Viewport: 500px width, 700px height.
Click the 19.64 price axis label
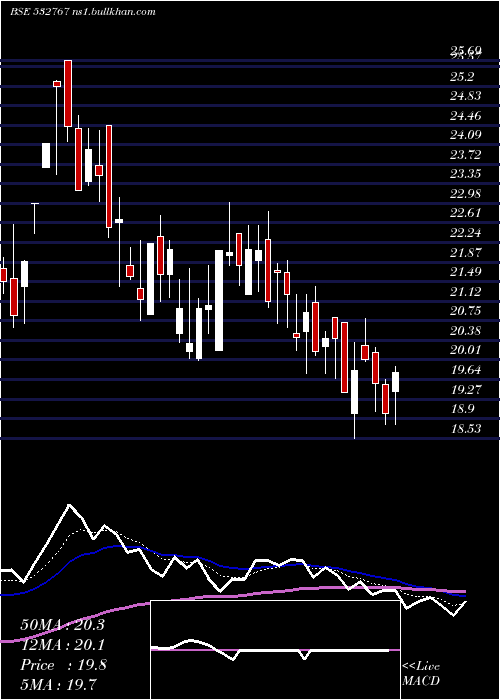coord(466,369)
